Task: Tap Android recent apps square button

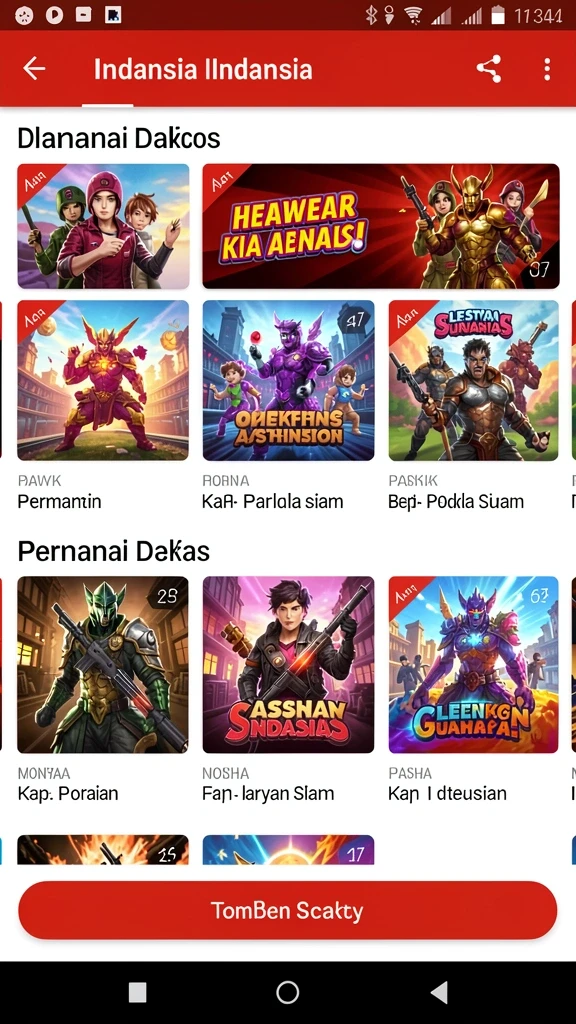Action: 137,993
